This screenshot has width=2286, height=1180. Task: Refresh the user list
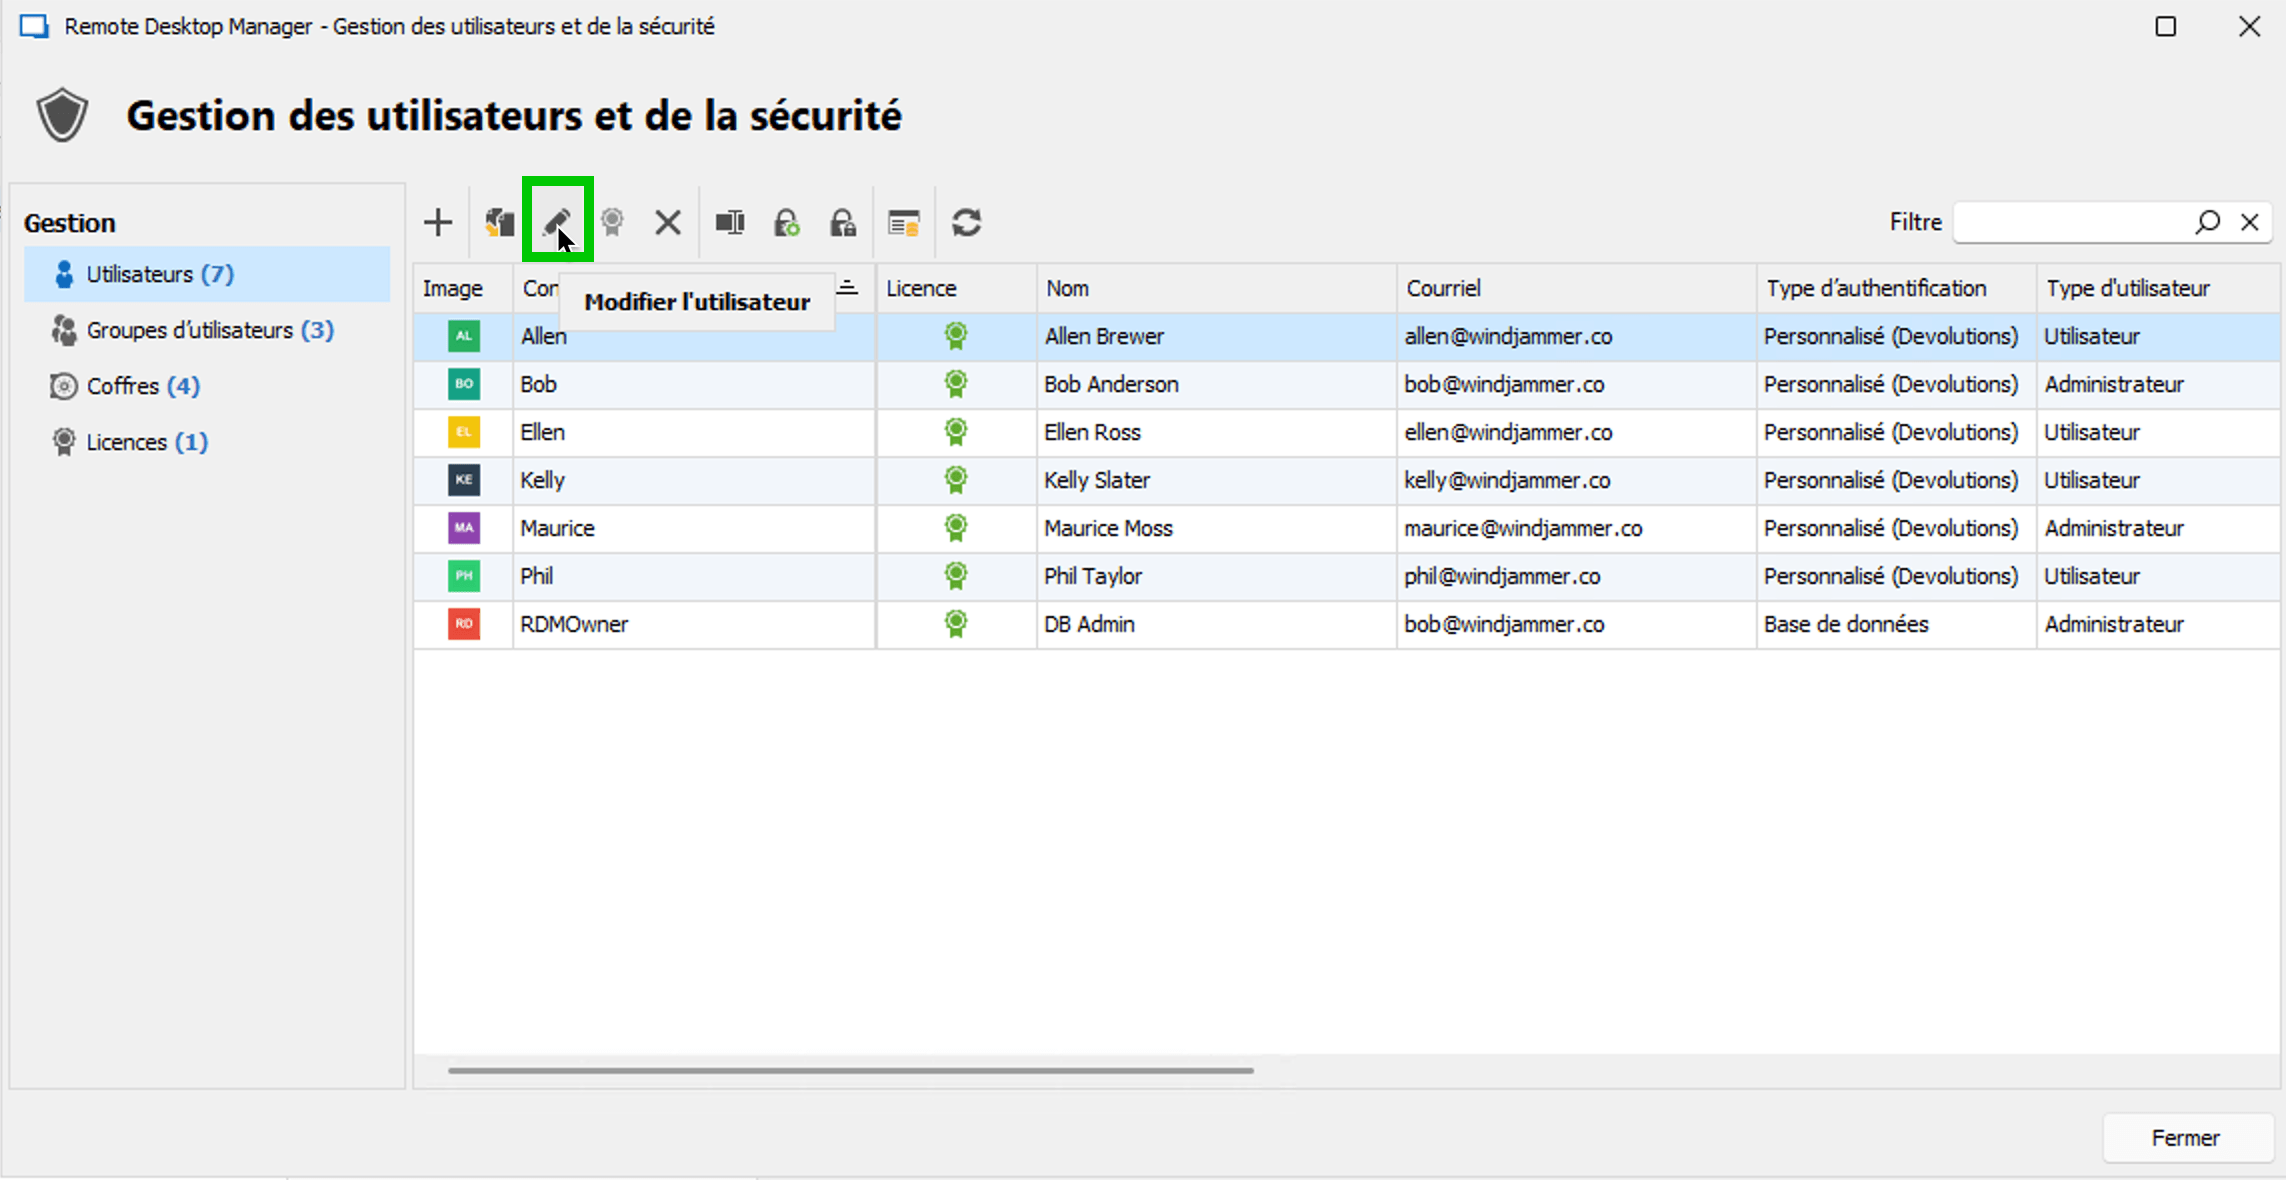point(966,222)
